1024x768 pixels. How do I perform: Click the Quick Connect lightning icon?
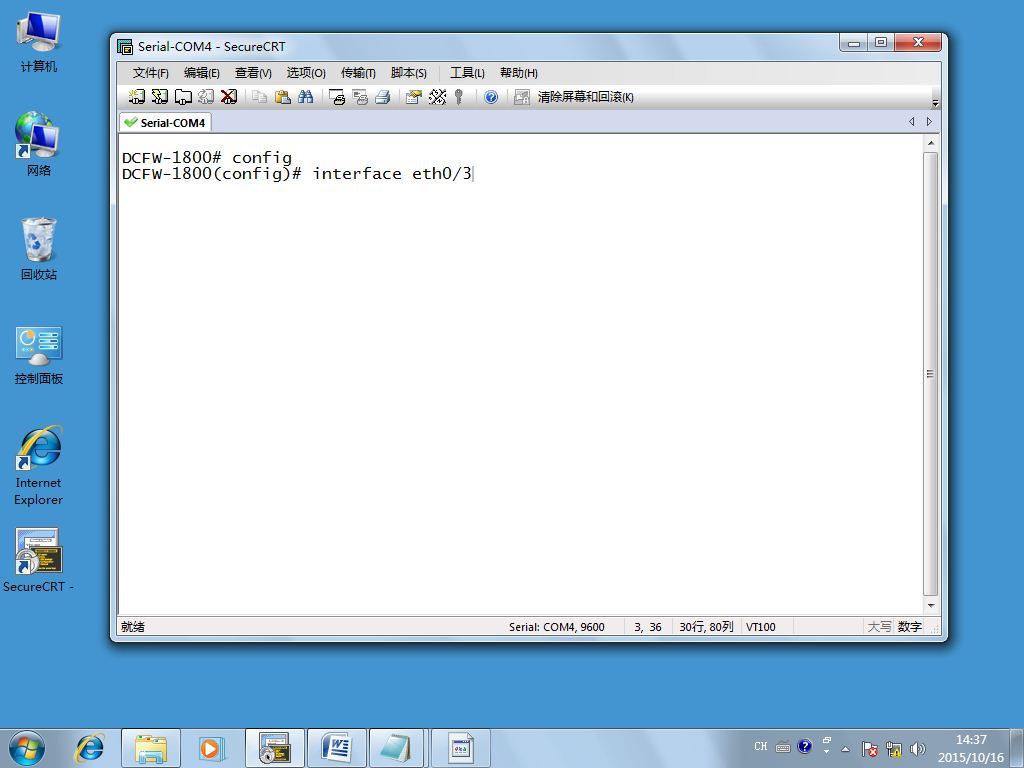(160, 97)
